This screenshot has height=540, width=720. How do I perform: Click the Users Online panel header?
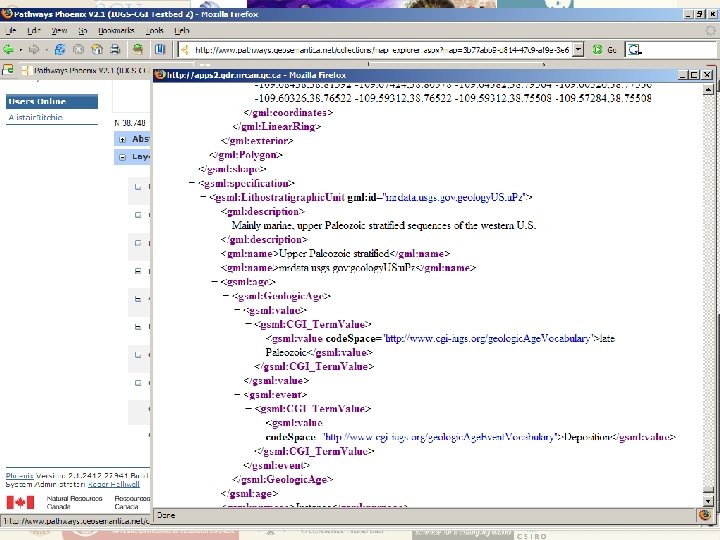pyautogui.click(x=52, y=101)
